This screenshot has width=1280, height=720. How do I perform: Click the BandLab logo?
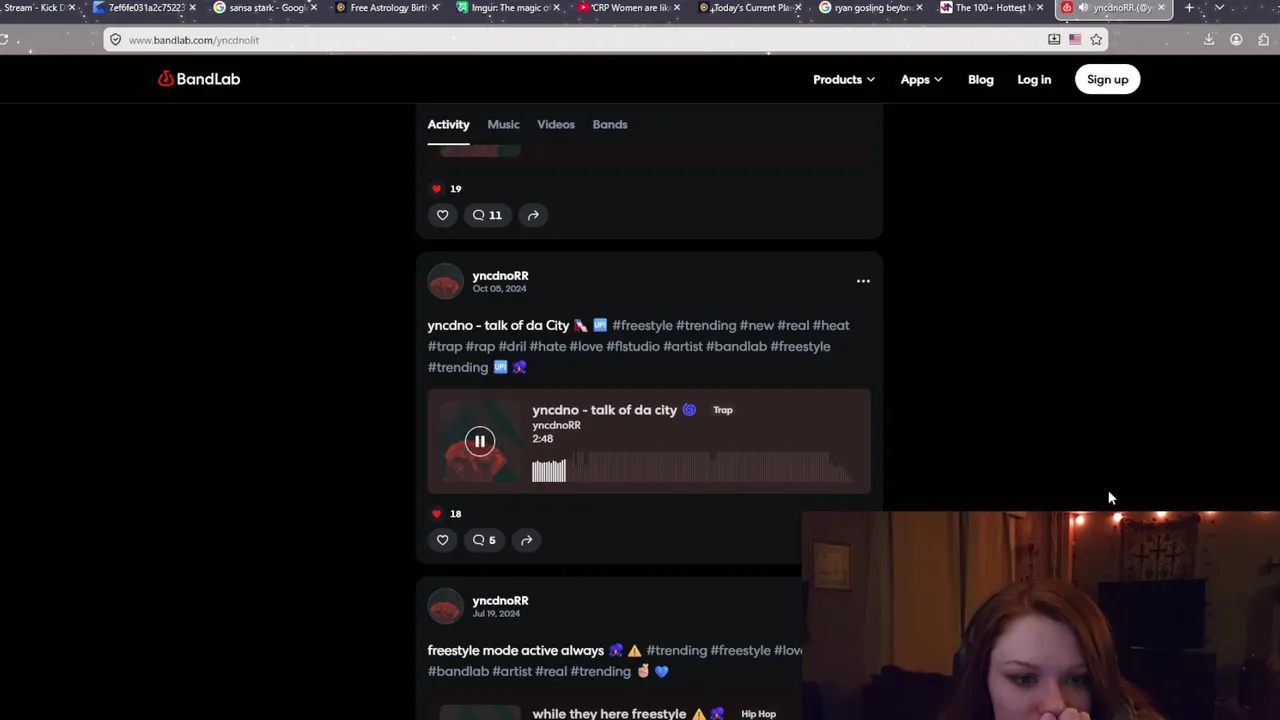(199, 79)
